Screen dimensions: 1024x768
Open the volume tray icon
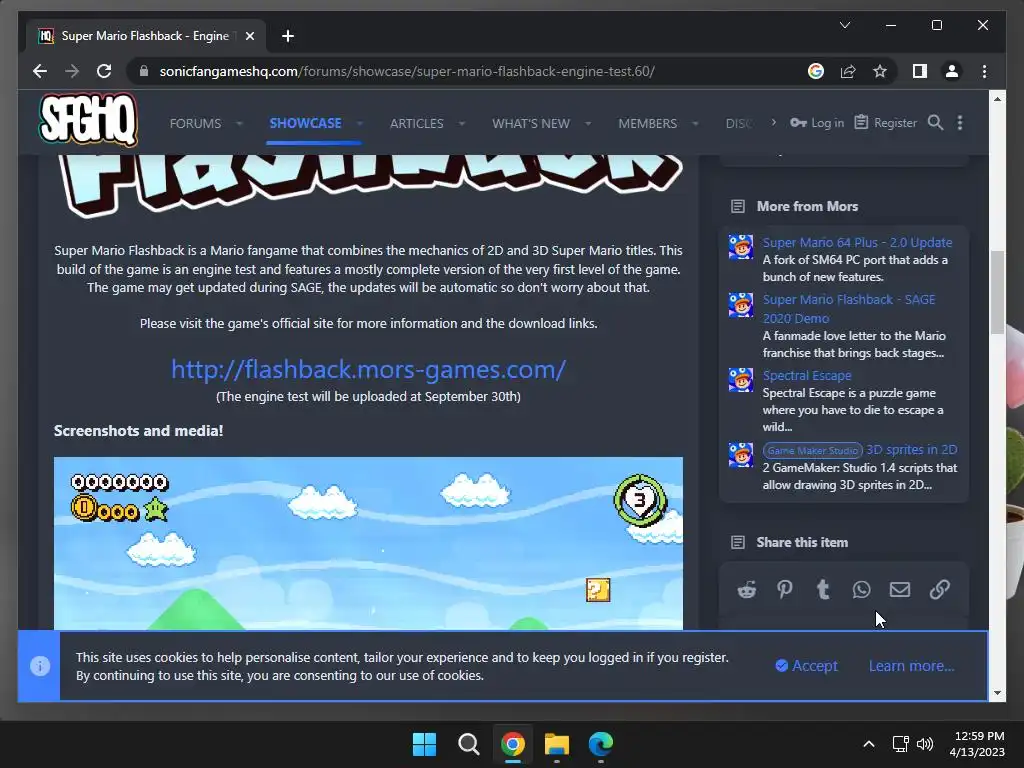(x=925, y=744)
